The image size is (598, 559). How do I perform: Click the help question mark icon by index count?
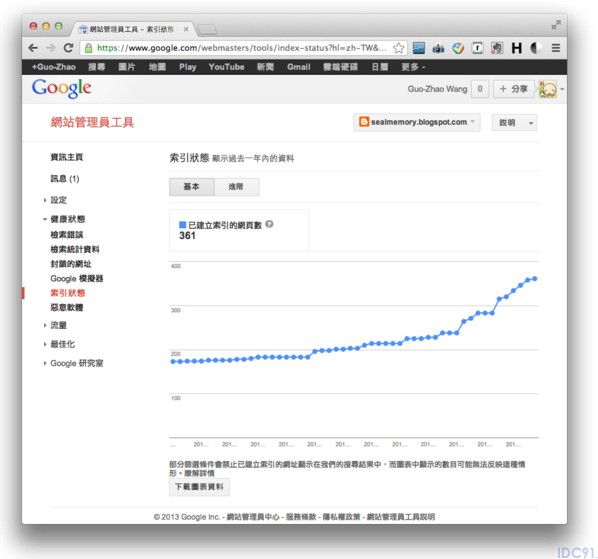[x=269, y=224]
